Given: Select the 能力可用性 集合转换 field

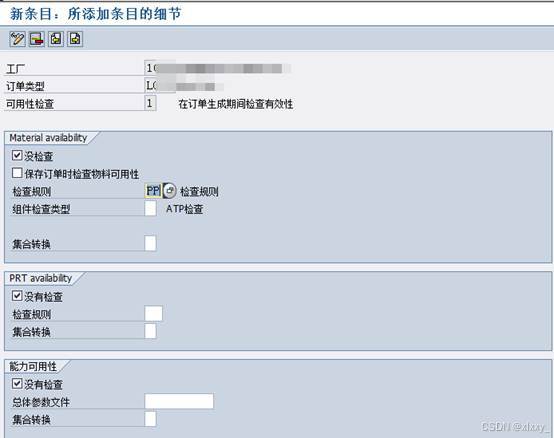Looking at the screenshot, I should 151,419.
